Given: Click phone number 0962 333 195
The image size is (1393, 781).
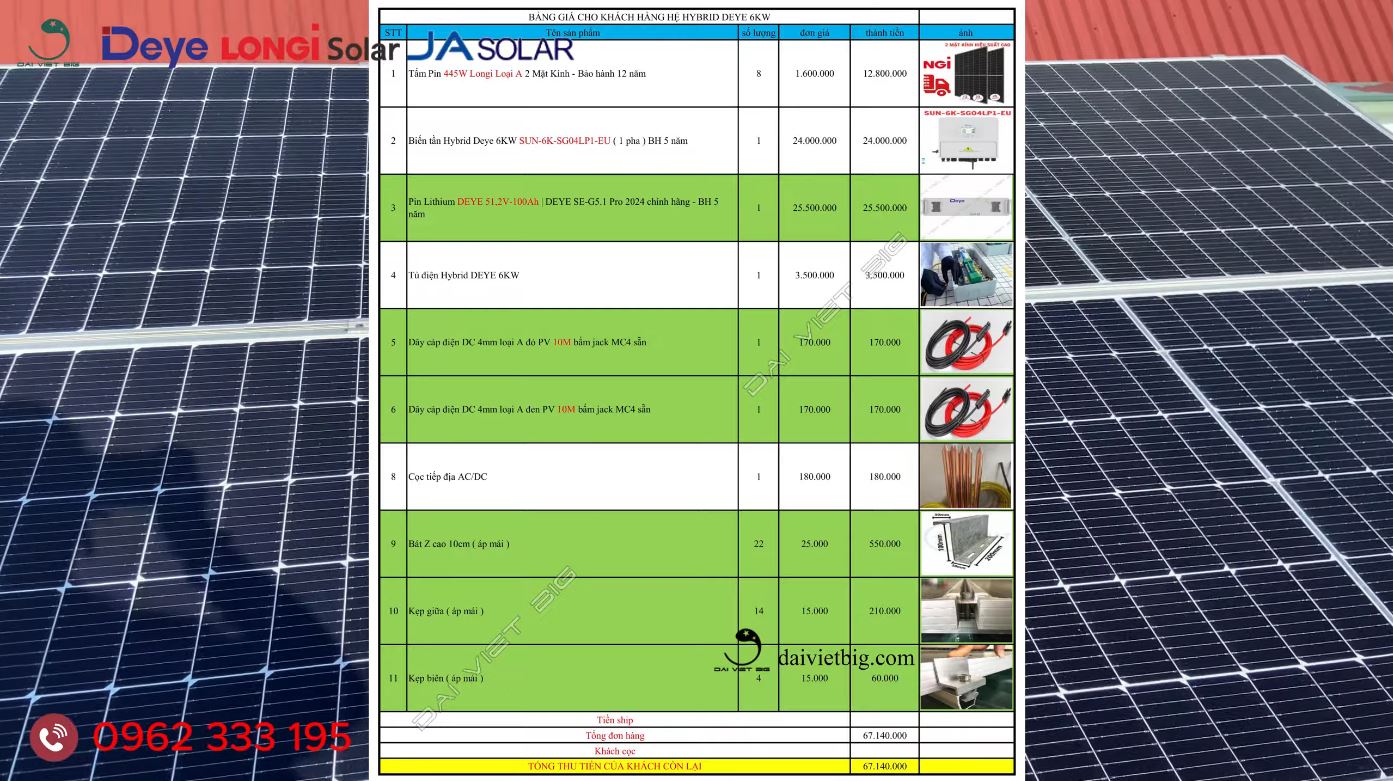Looking at the screenshot, I should point(222,738).
